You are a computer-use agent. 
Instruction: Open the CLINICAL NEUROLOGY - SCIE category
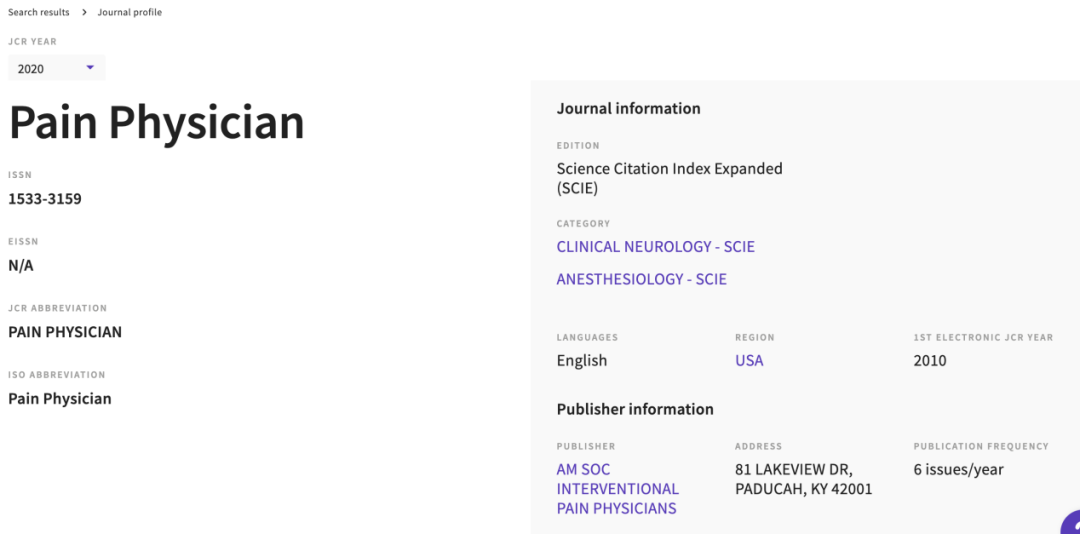coord(656,247)
